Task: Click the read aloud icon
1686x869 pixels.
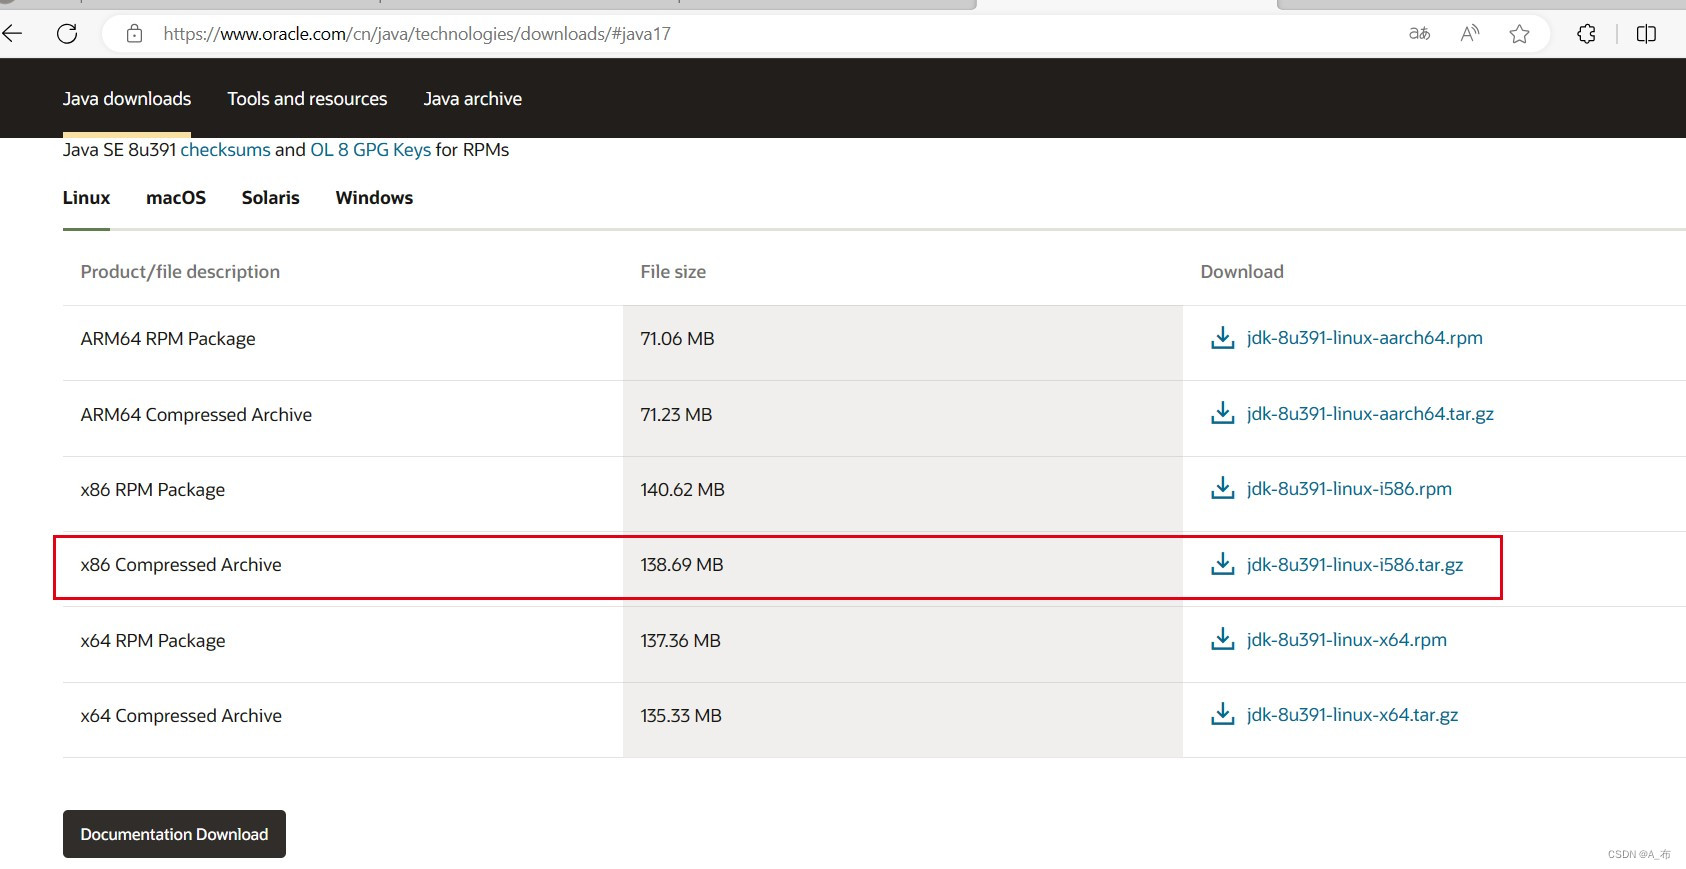Action: pyautogui.click(x=1469, y=34)
